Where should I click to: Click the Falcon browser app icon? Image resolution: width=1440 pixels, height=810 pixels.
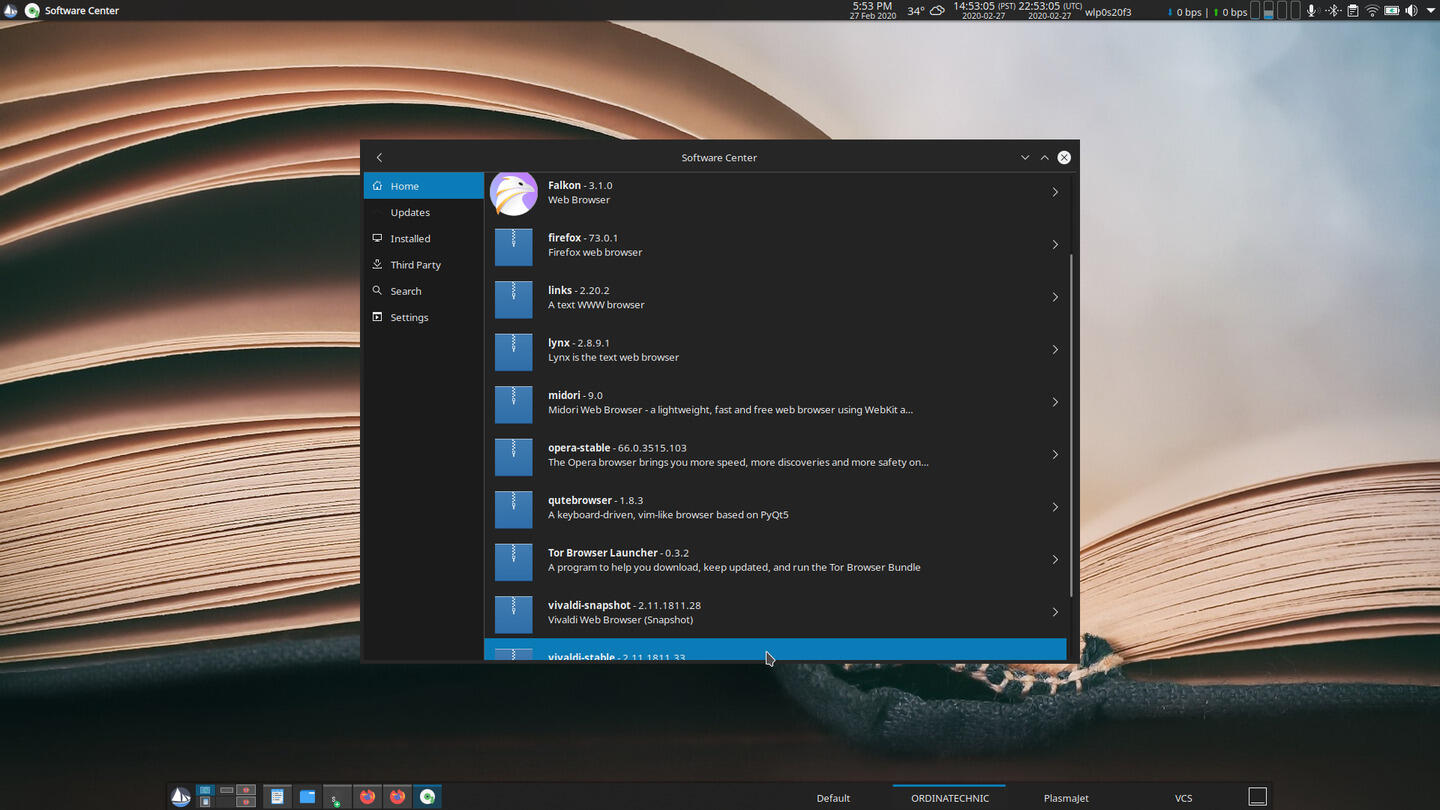[x=514, y=193]
